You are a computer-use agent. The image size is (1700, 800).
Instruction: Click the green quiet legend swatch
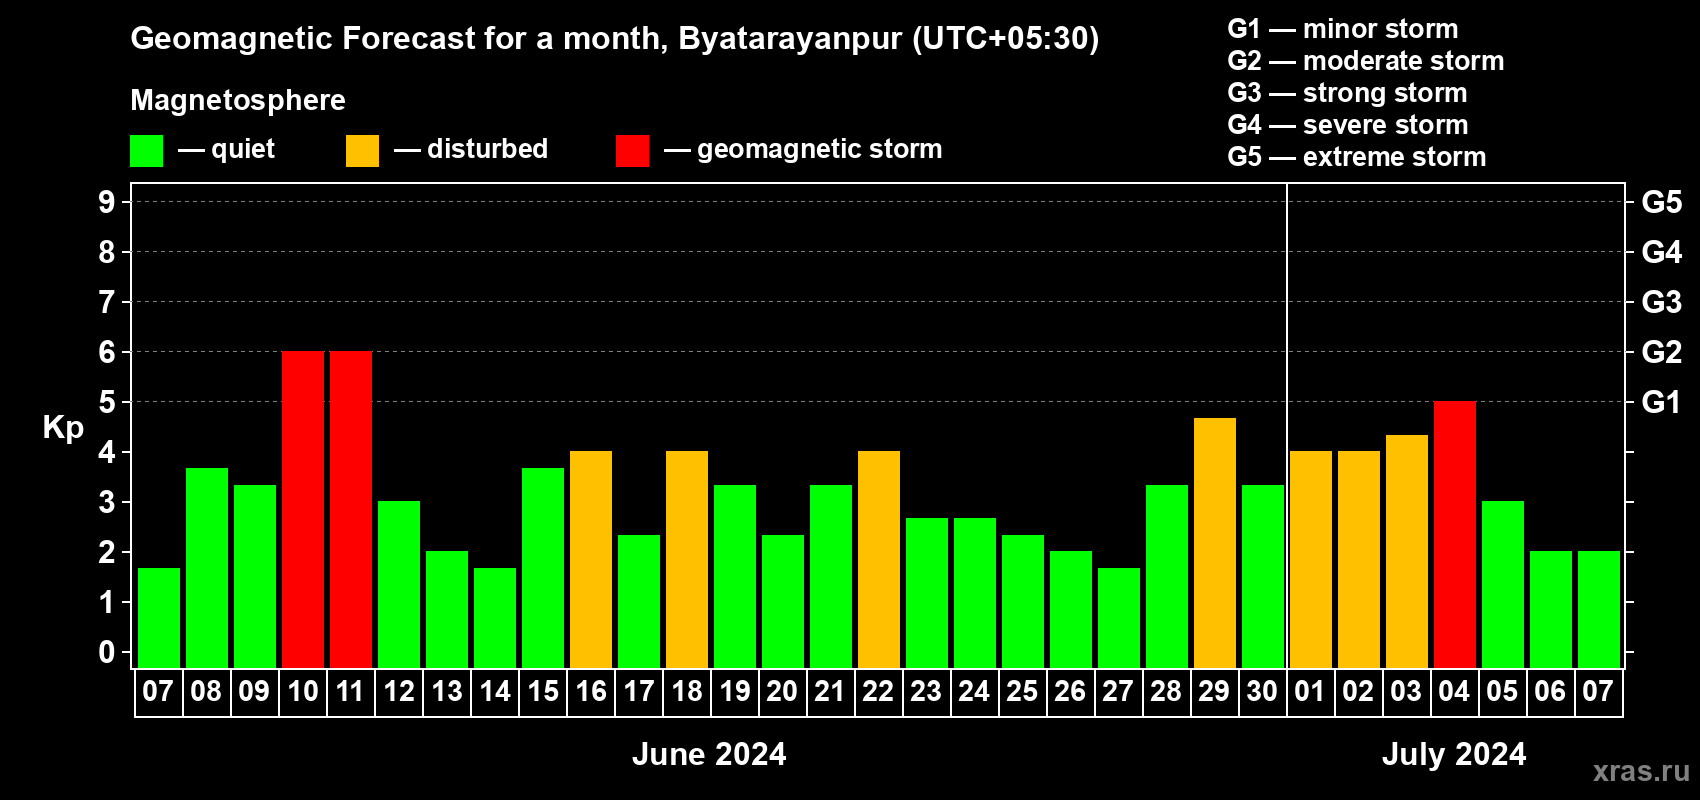[x=146, y=151]
